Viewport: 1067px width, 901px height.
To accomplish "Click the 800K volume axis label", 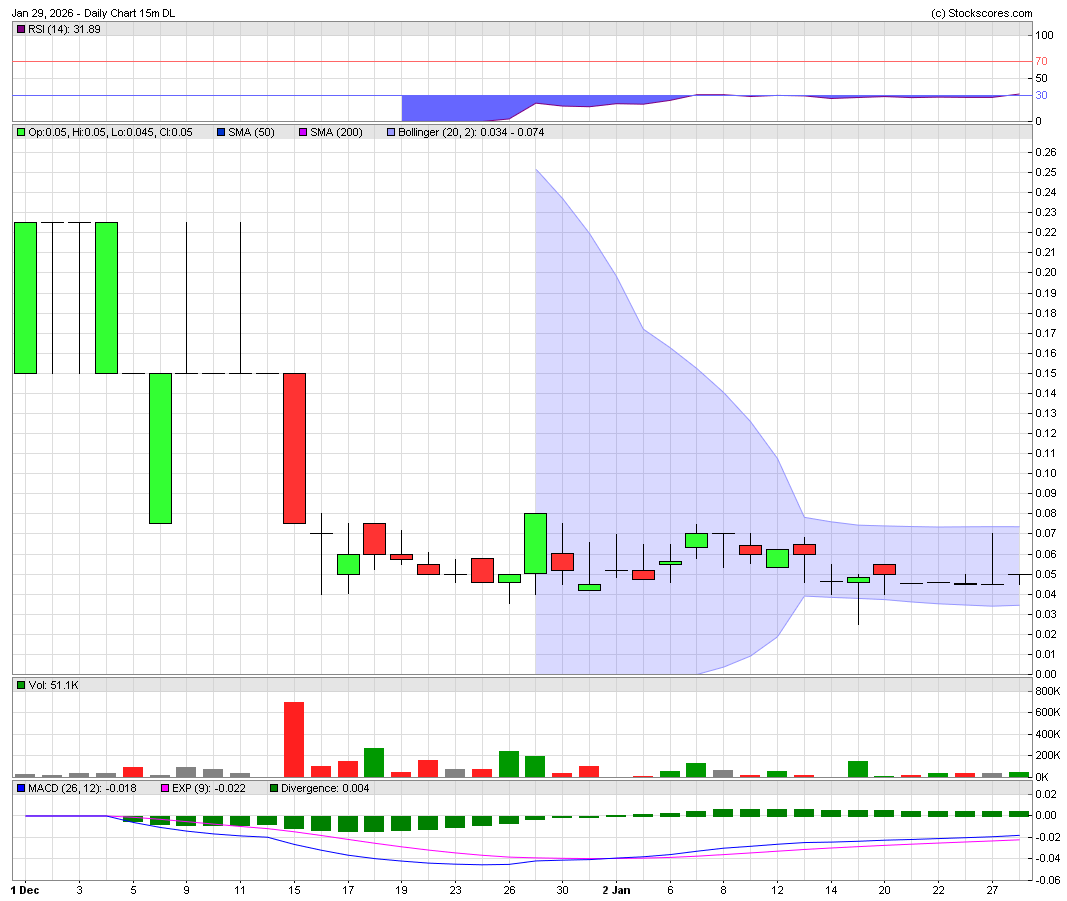I will (1047, 691).
